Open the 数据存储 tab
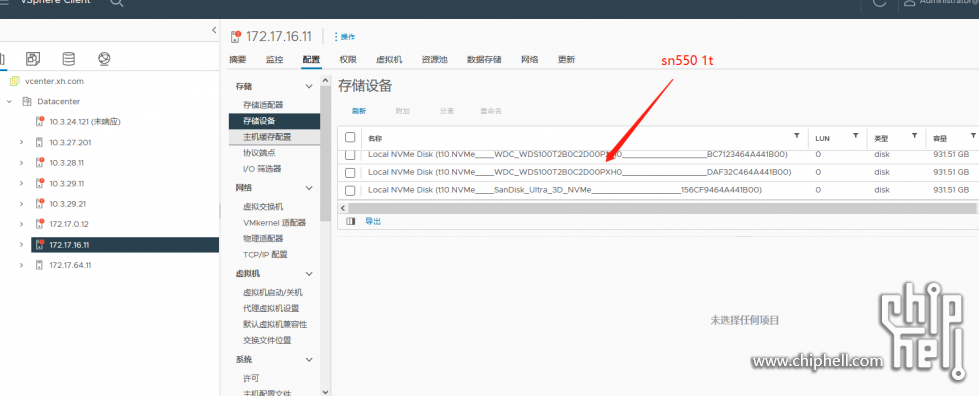 [x=484, y=60]
